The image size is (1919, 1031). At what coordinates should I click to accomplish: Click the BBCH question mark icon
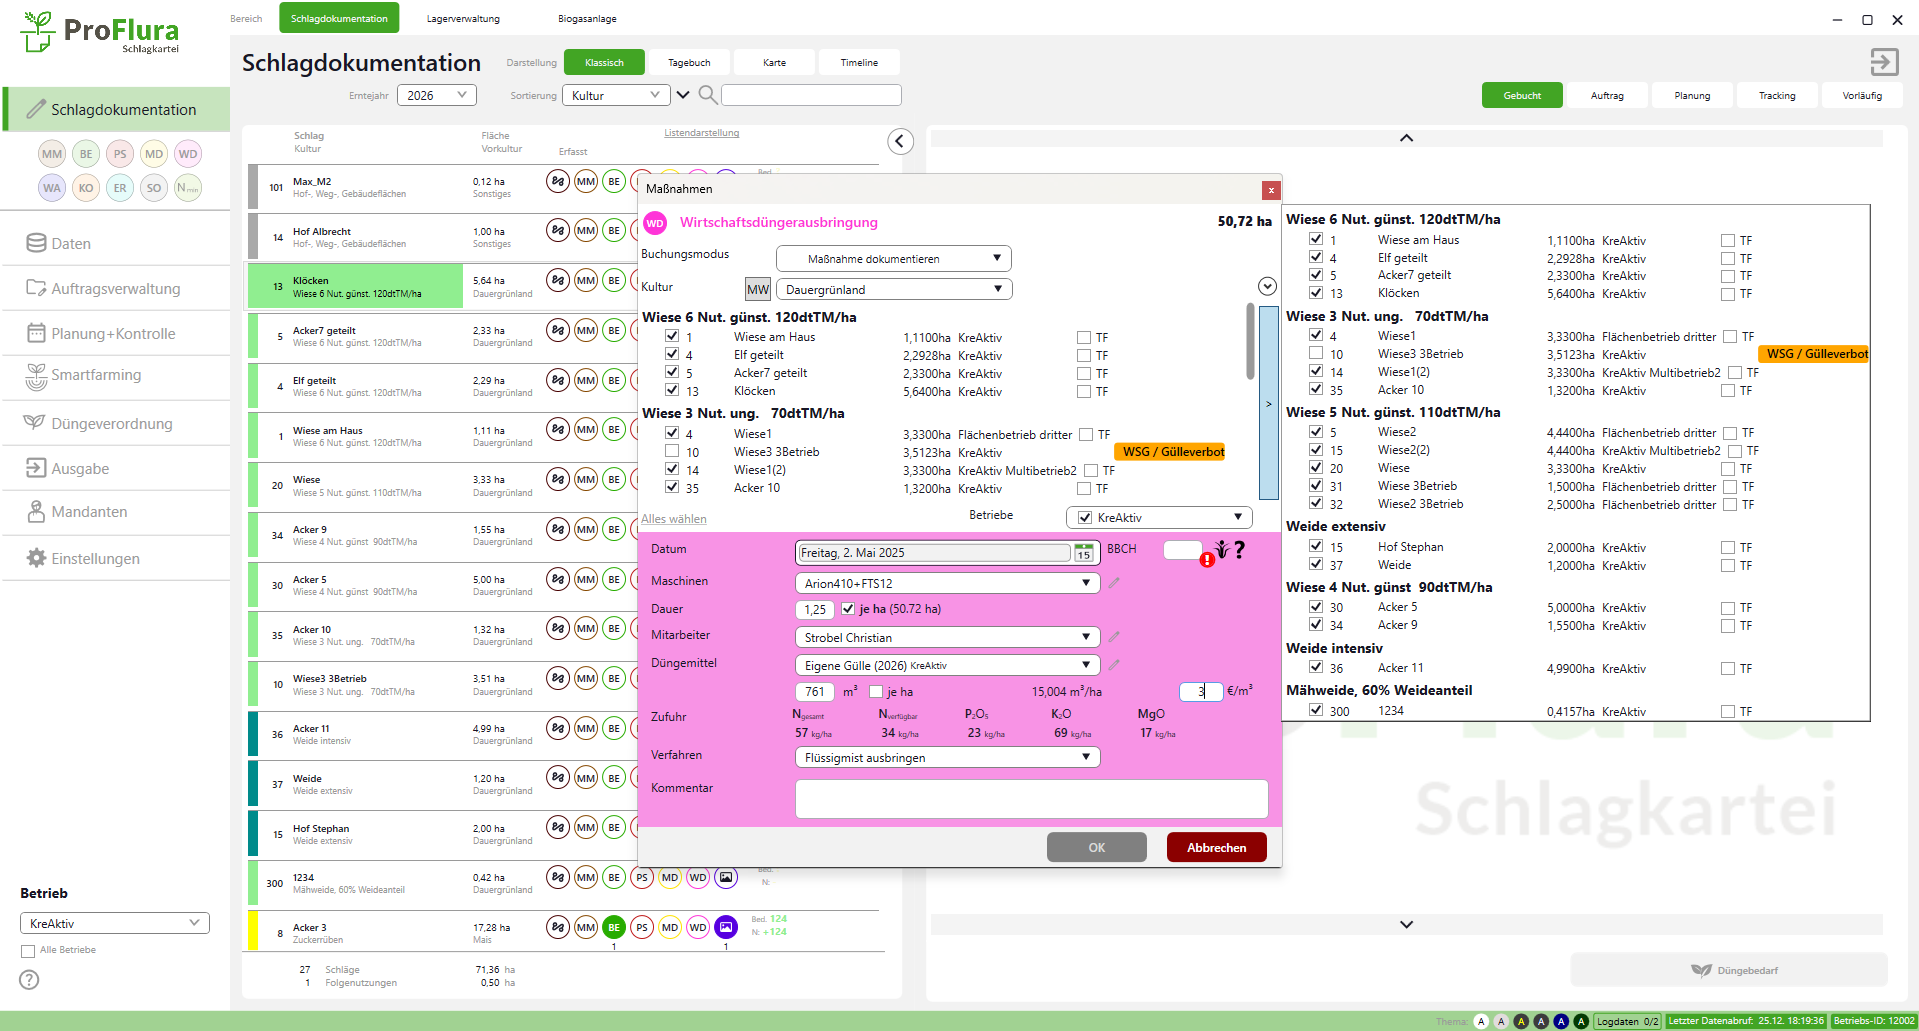(x=1240, y=550)
